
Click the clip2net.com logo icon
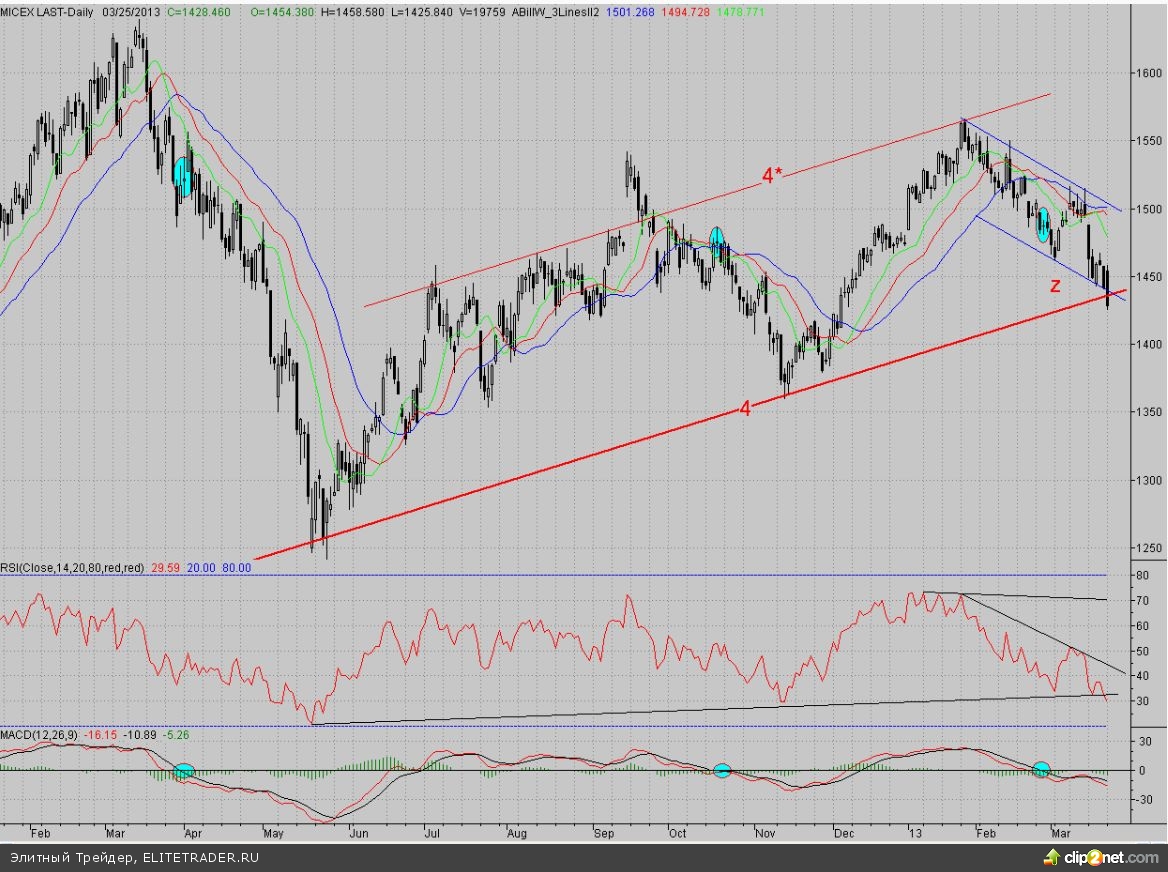coord(1050,857)
